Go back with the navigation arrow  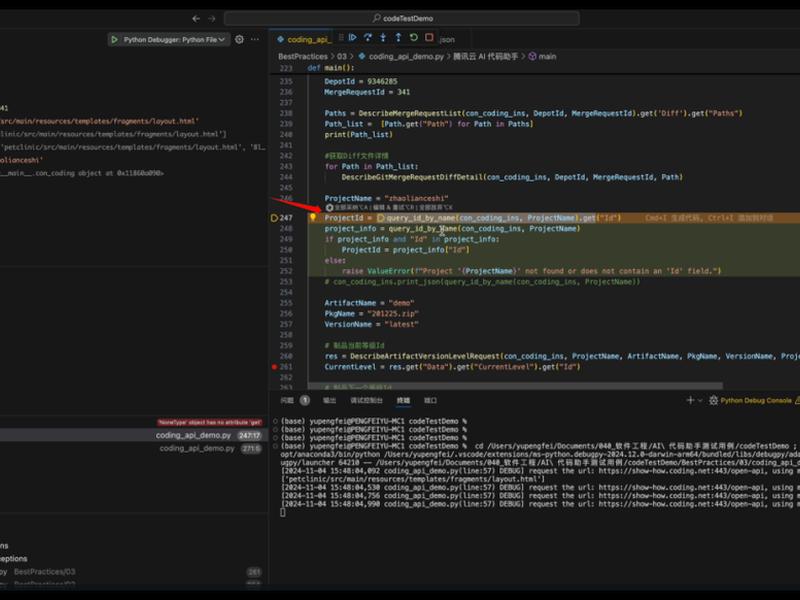(196, 18)
